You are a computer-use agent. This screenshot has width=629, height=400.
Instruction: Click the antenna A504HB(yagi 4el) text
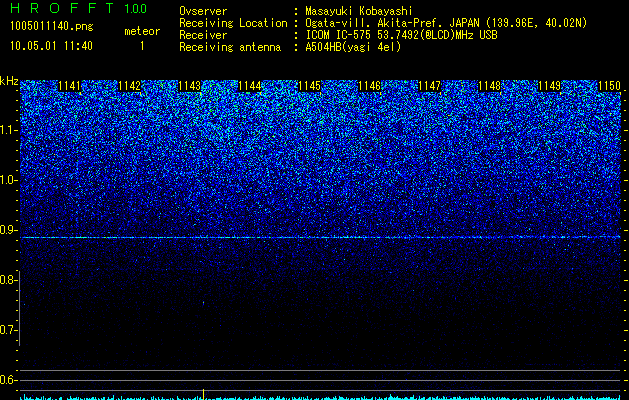(x=353, y=47)
